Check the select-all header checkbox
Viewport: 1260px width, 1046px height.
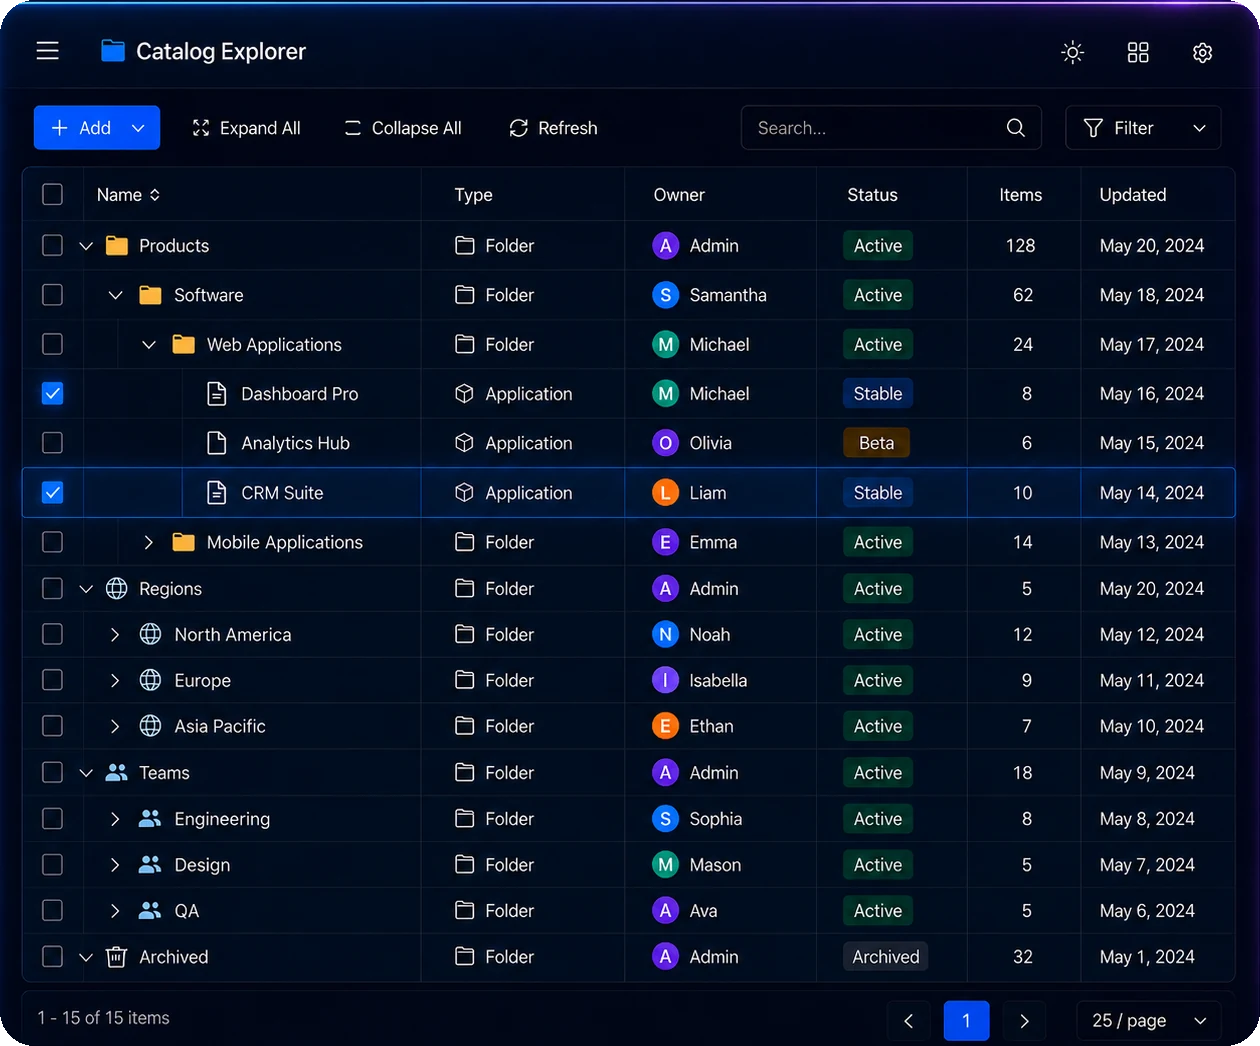pos(53,195)
